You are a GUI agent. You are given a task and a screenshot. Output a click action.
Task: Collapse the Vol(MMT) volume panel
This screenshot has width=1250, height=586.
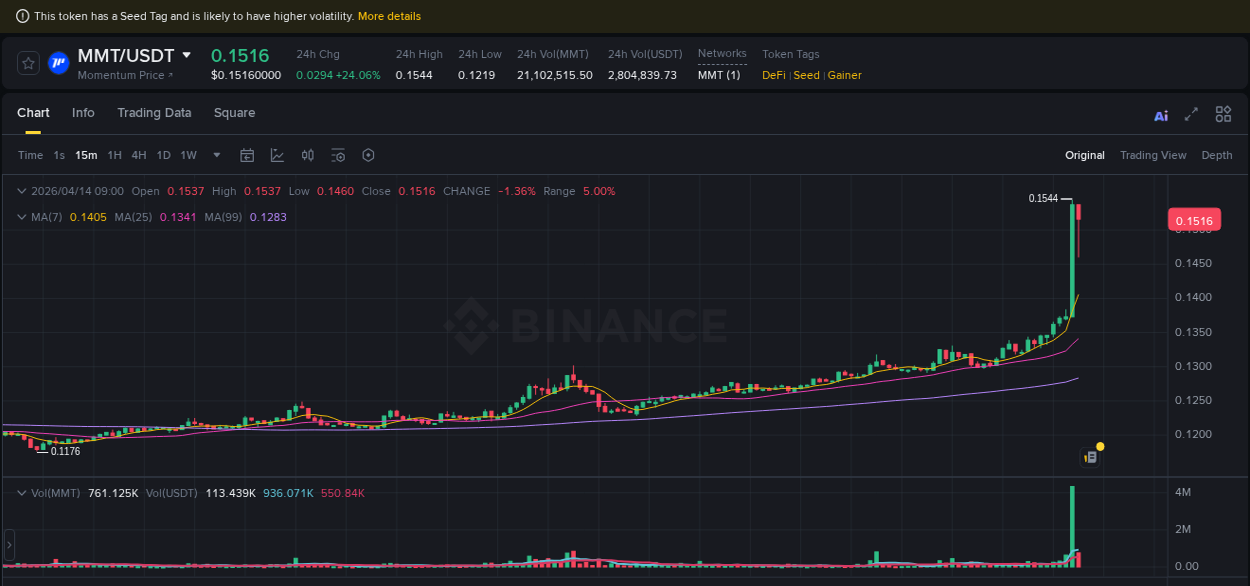point(20,492)
